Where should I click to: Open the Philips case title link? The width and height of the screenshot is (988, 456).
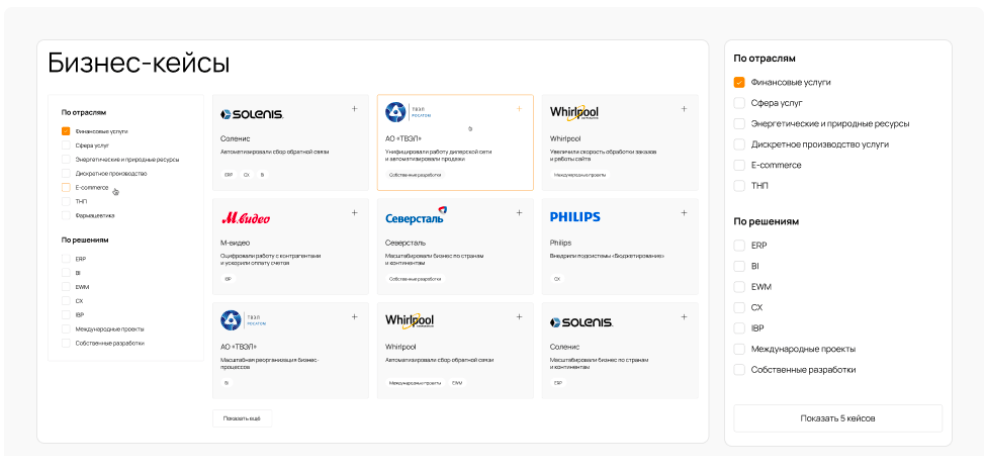coord(560,242)
